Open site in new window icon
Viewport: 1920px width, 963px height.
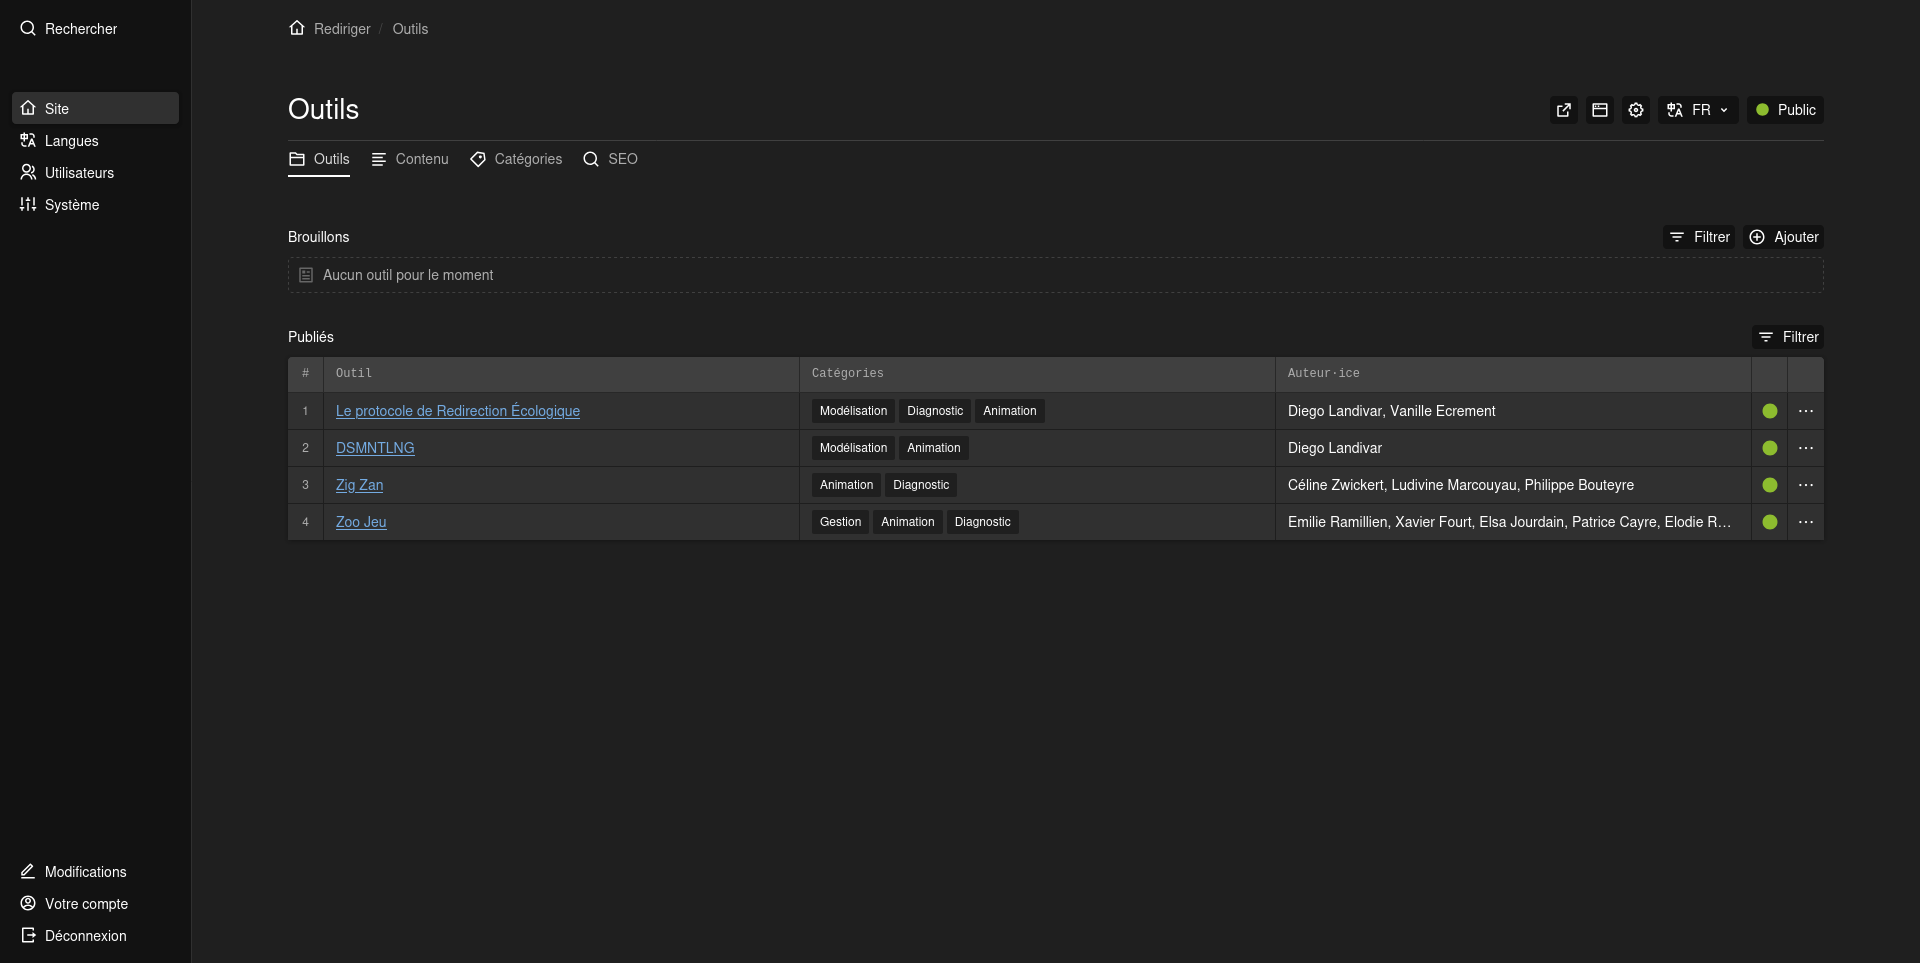click(x=1564, y=110)
